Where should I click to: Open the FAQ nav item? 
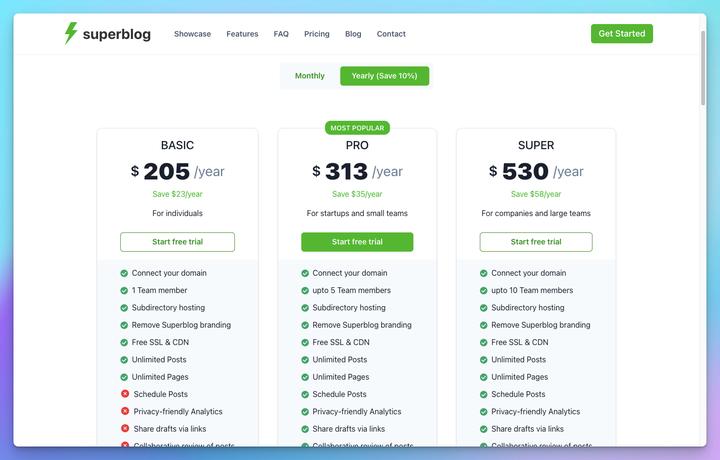tap(281, 34)
